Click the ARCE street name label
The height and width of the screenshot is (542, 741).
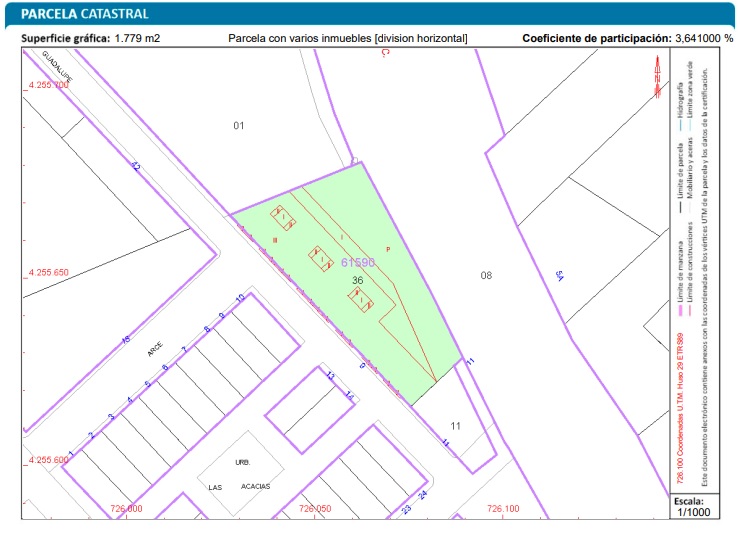coord(154,346)
